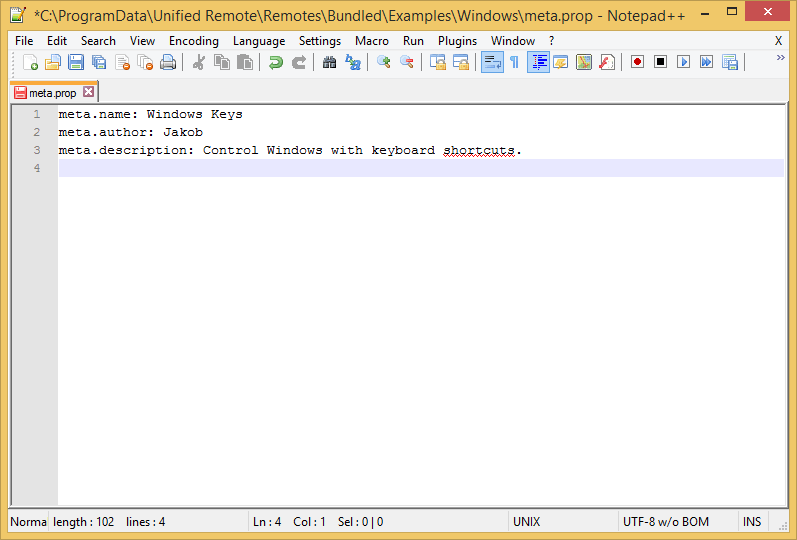The width and height of the screenshot is (797, 540).
Task: Print the document using printer icon
Action: 168,63
